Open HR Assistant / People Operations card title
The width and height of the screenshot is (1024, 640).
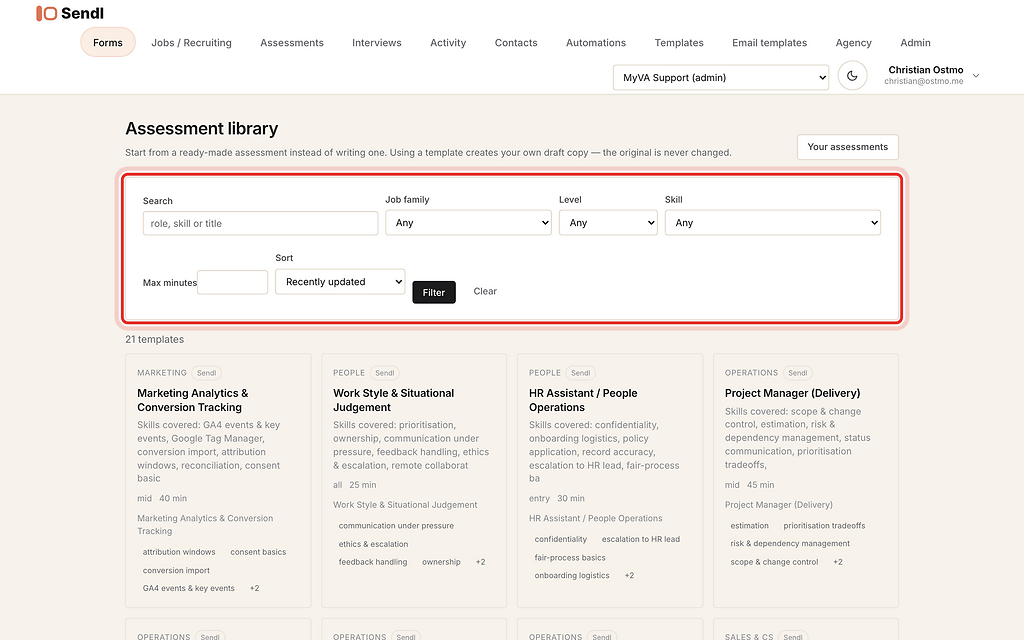(583, 400)
